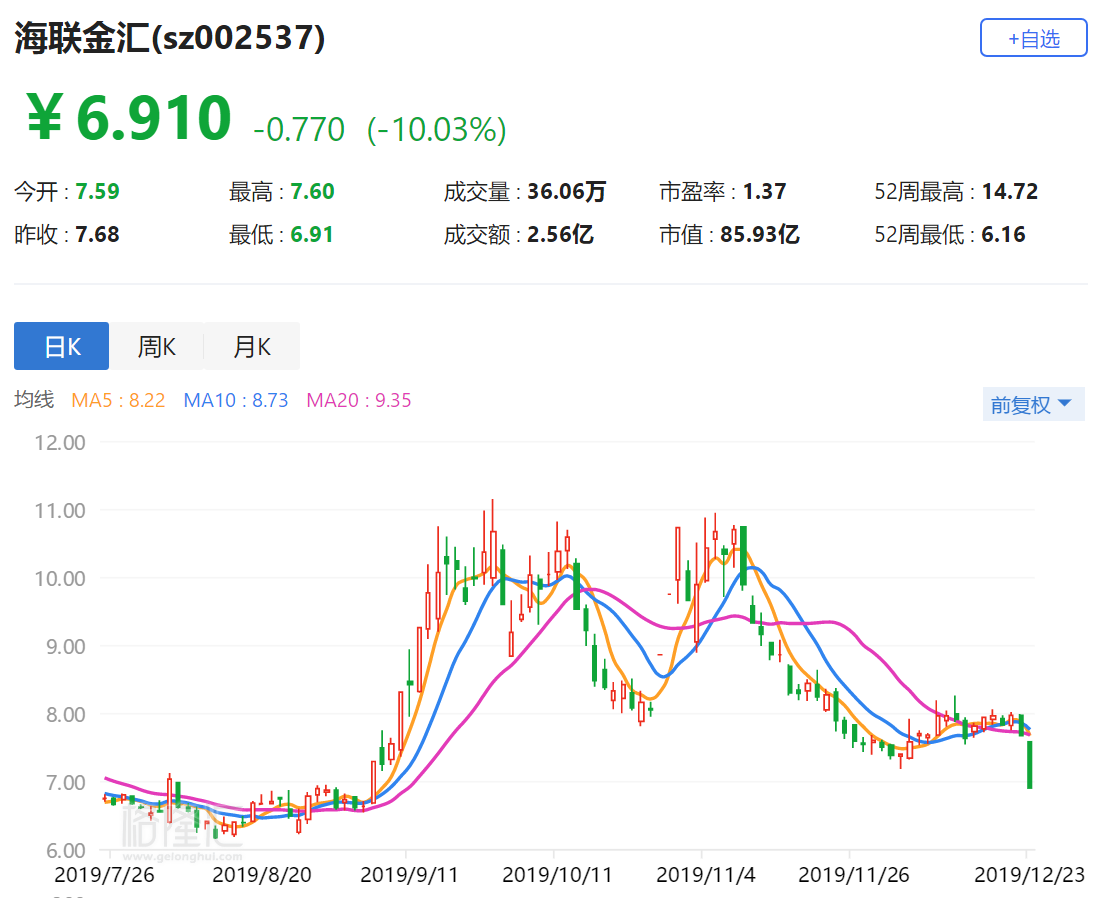The image size is (1117, 898).
Task: Click the 市值 value 85.93亿
Action: 759,234
